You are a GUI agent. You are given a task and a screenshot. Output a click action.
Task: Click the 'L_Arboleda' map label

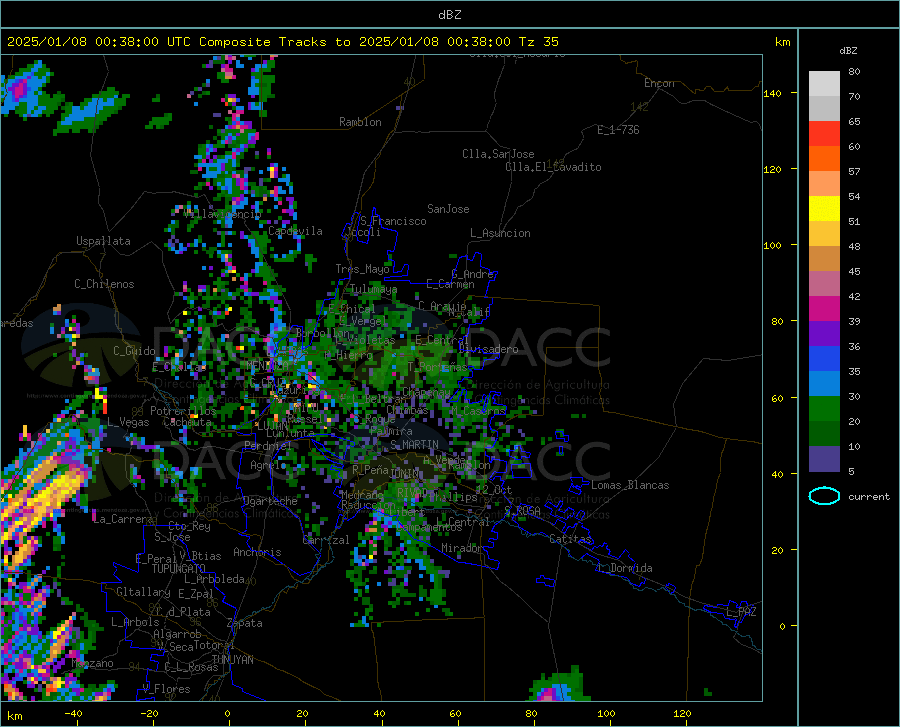[214, 579]
